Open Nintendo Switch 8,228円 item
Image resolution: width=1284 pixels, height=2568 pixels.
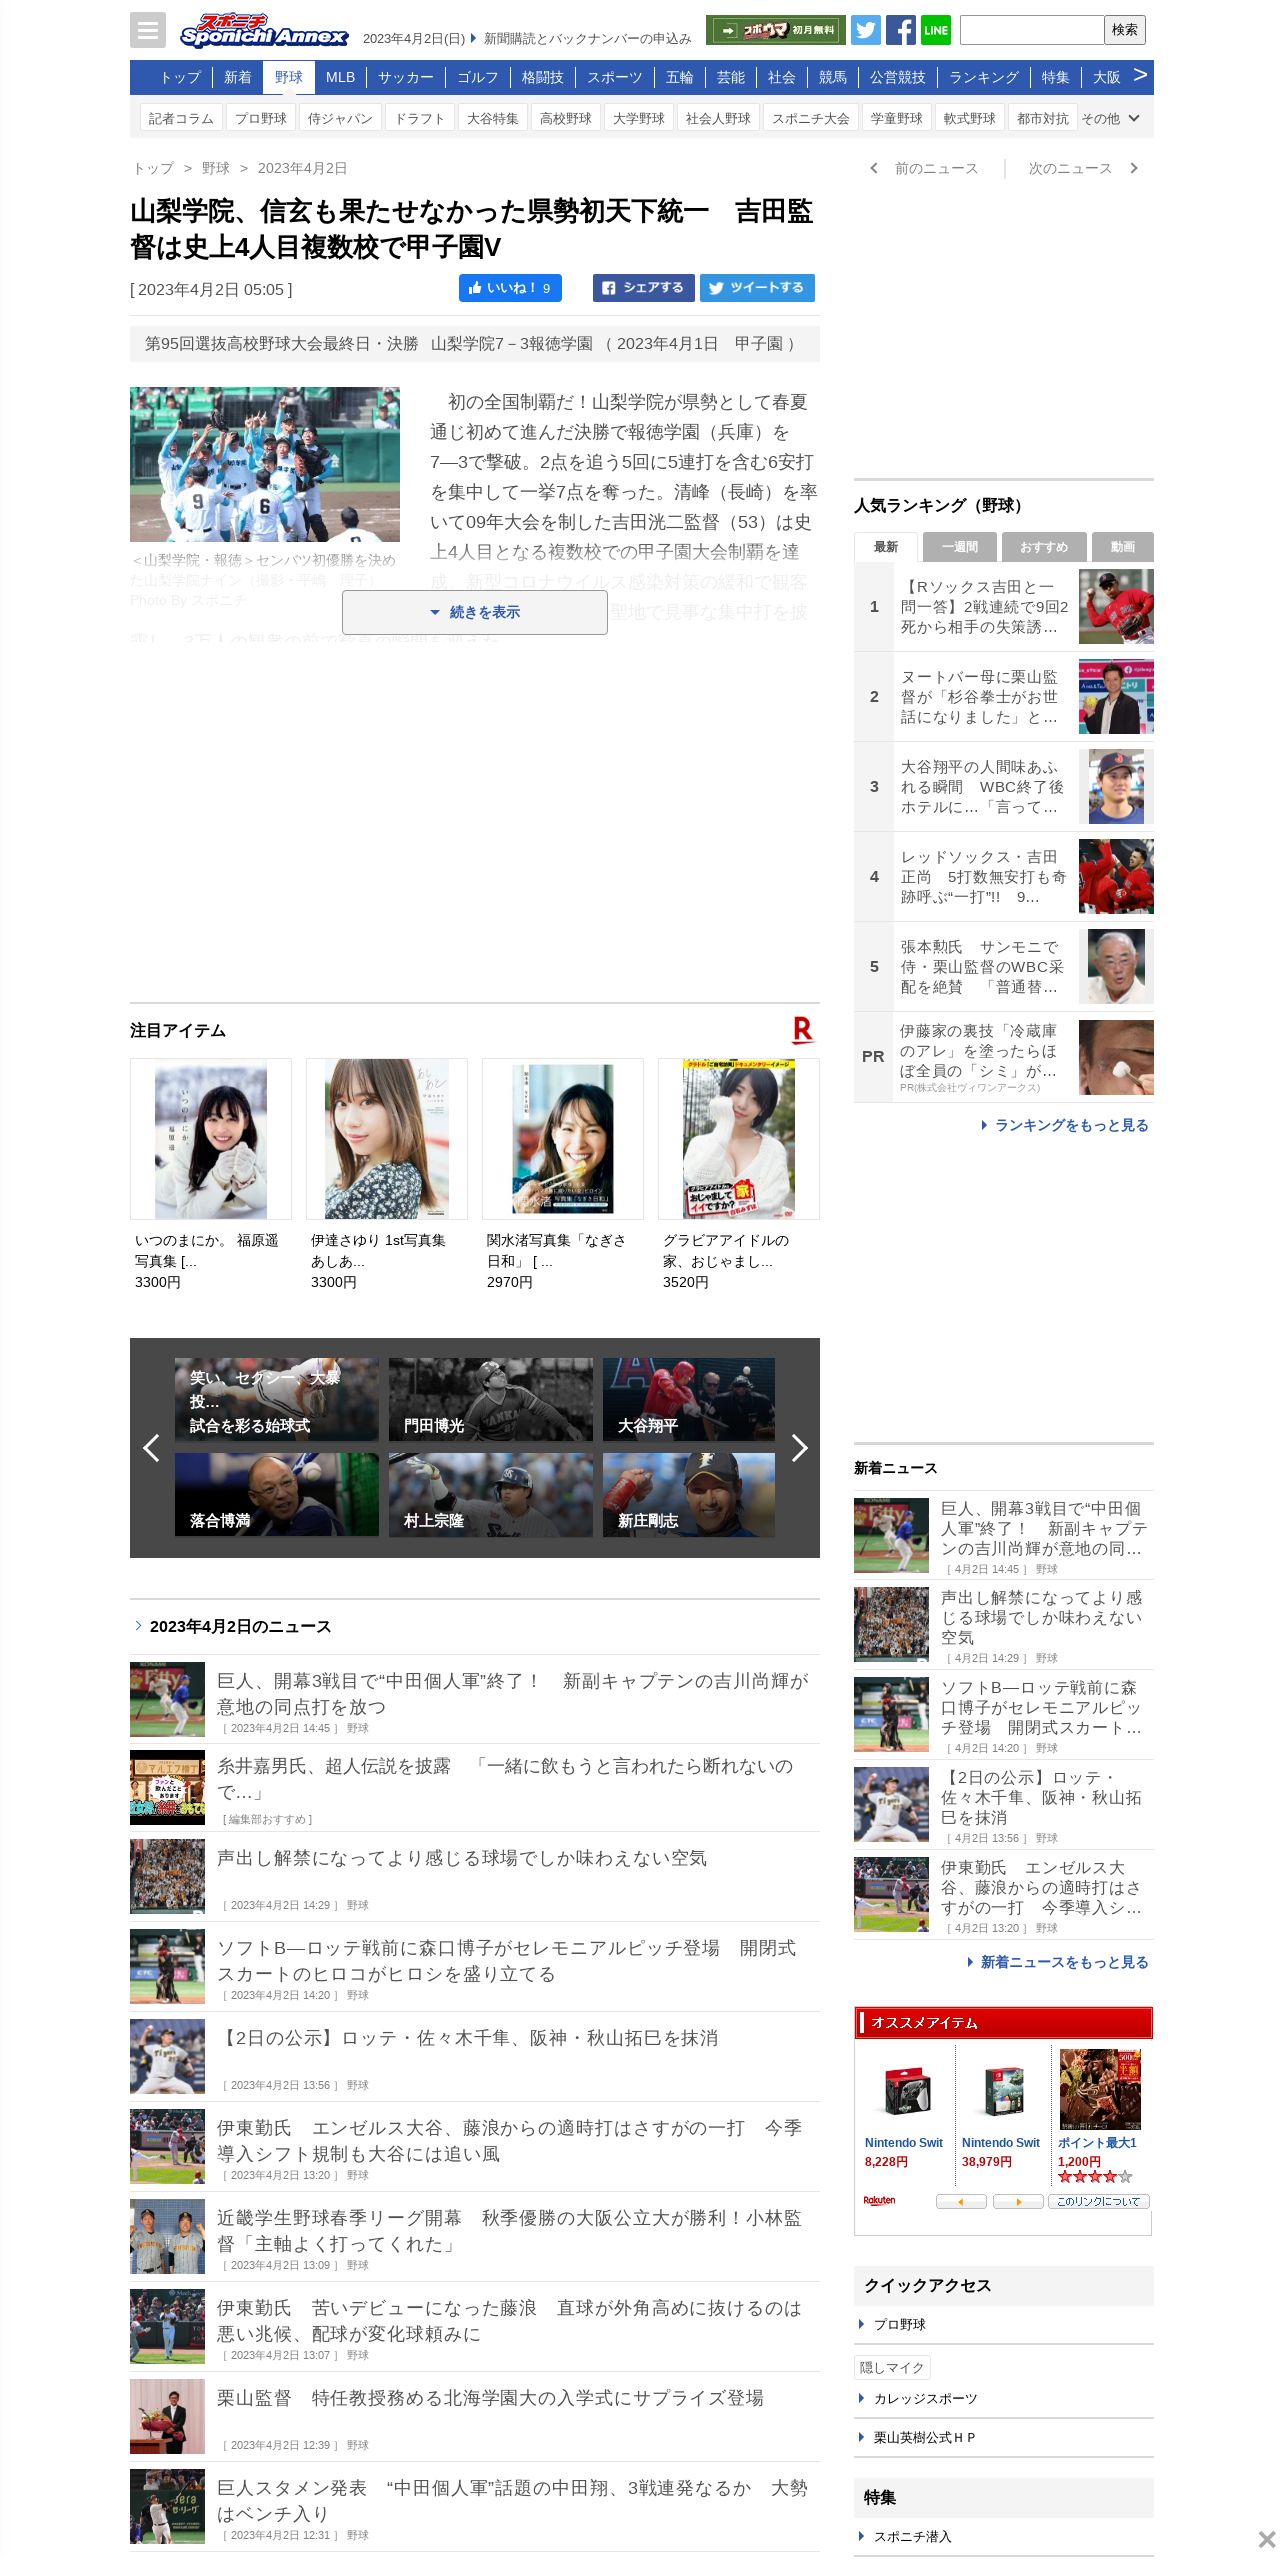point(905,2110)
